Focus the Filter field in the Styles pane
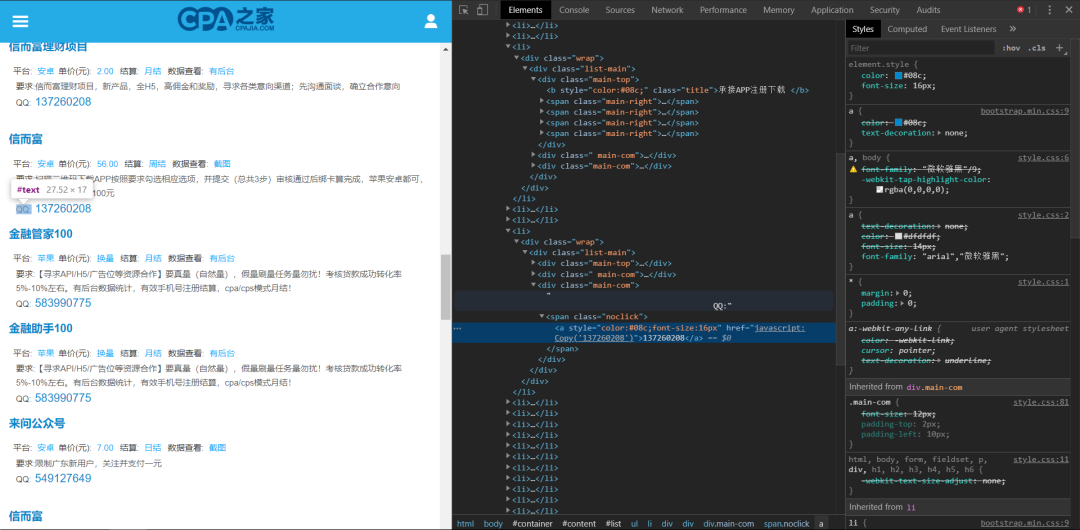This screenshot has width=1080, height=530. coord(921,48)
